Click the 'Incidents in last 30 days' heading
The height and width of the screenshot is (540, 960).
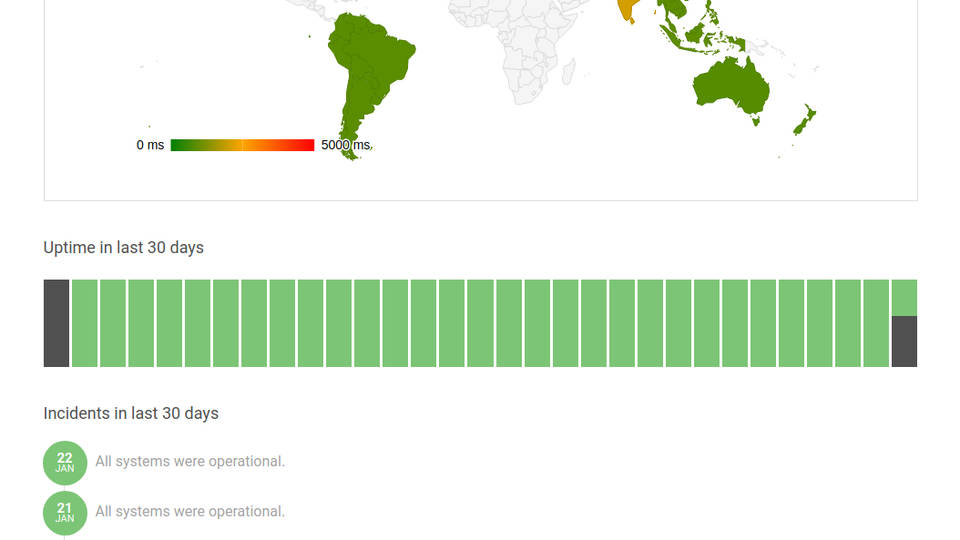[x=131, y=413]
